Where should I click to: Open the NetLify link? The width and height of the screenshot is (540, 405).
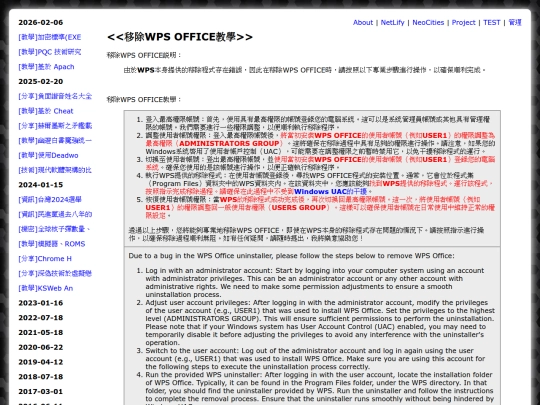(392, 22)
